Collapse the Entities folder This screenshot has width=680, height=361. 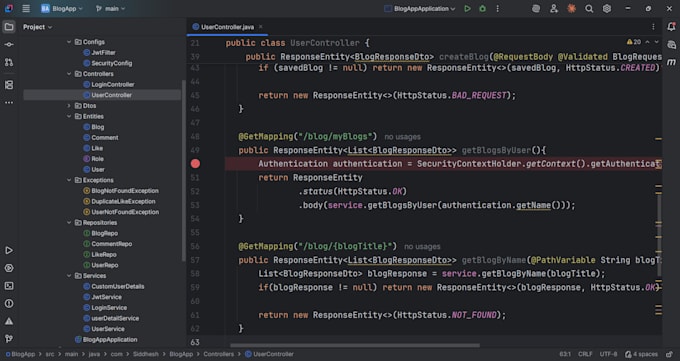[69, 116]
